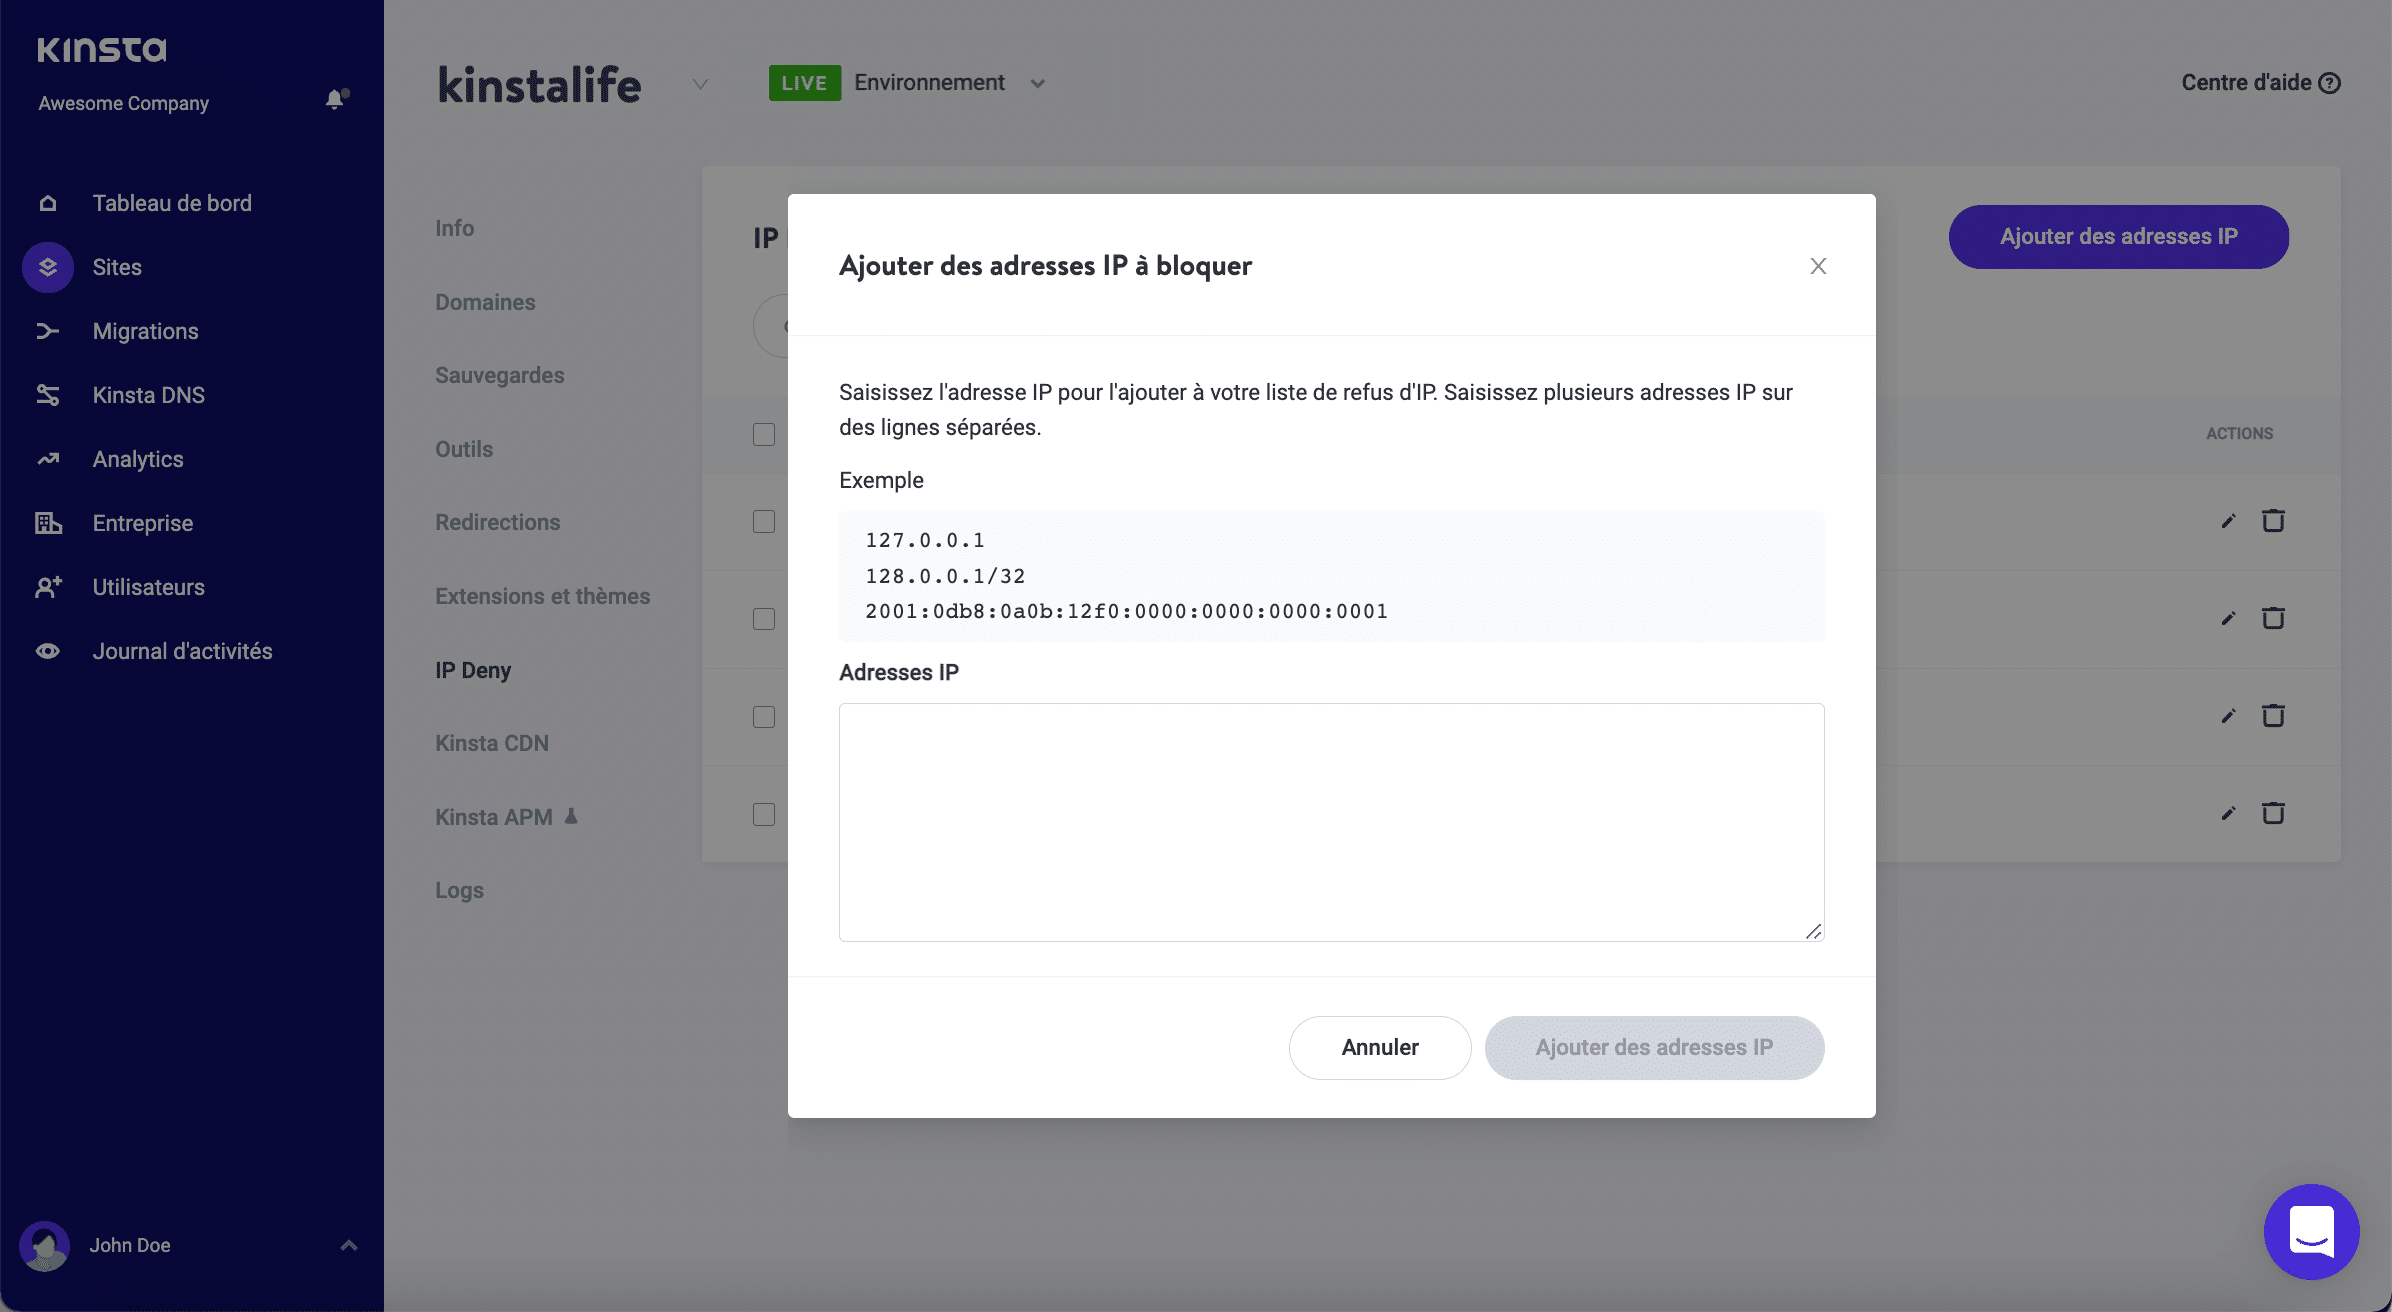Open Journal d'activités with the eye icon
This screenshot has width=2392, height=1312.
tap(47, 650)
